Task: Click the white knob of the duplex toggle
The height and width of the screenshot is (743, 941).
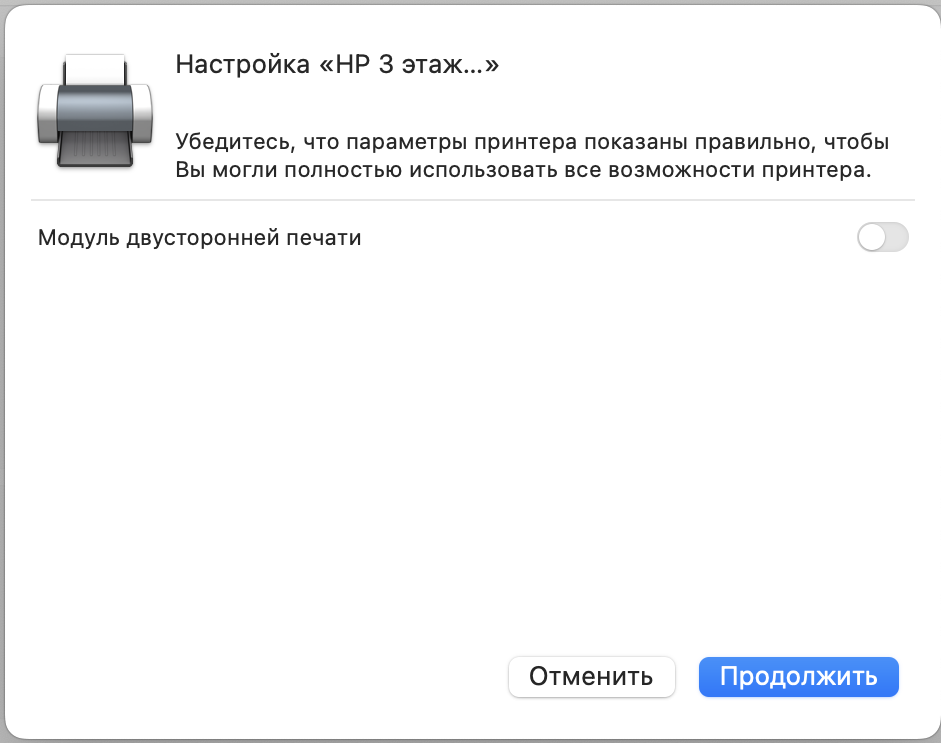Action: click(x=872, y=238)
